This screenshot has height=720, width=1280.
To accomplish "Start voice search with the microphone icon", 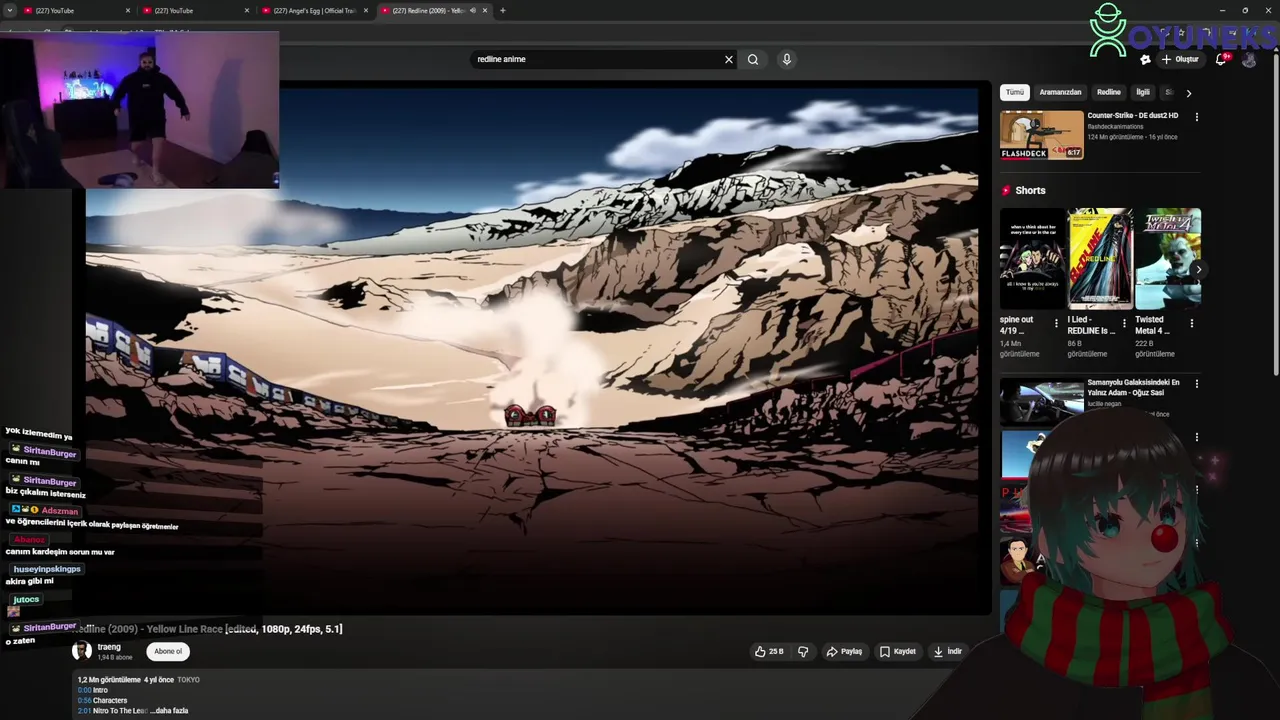I will point(787,59).
